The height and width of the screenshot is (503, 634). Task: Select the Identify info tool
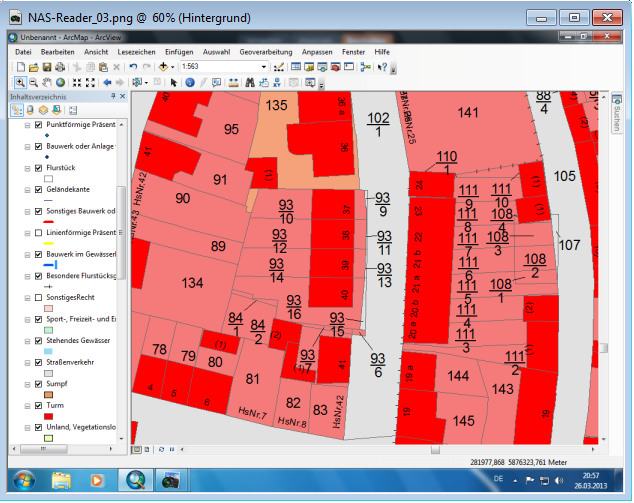coord(190,82)
